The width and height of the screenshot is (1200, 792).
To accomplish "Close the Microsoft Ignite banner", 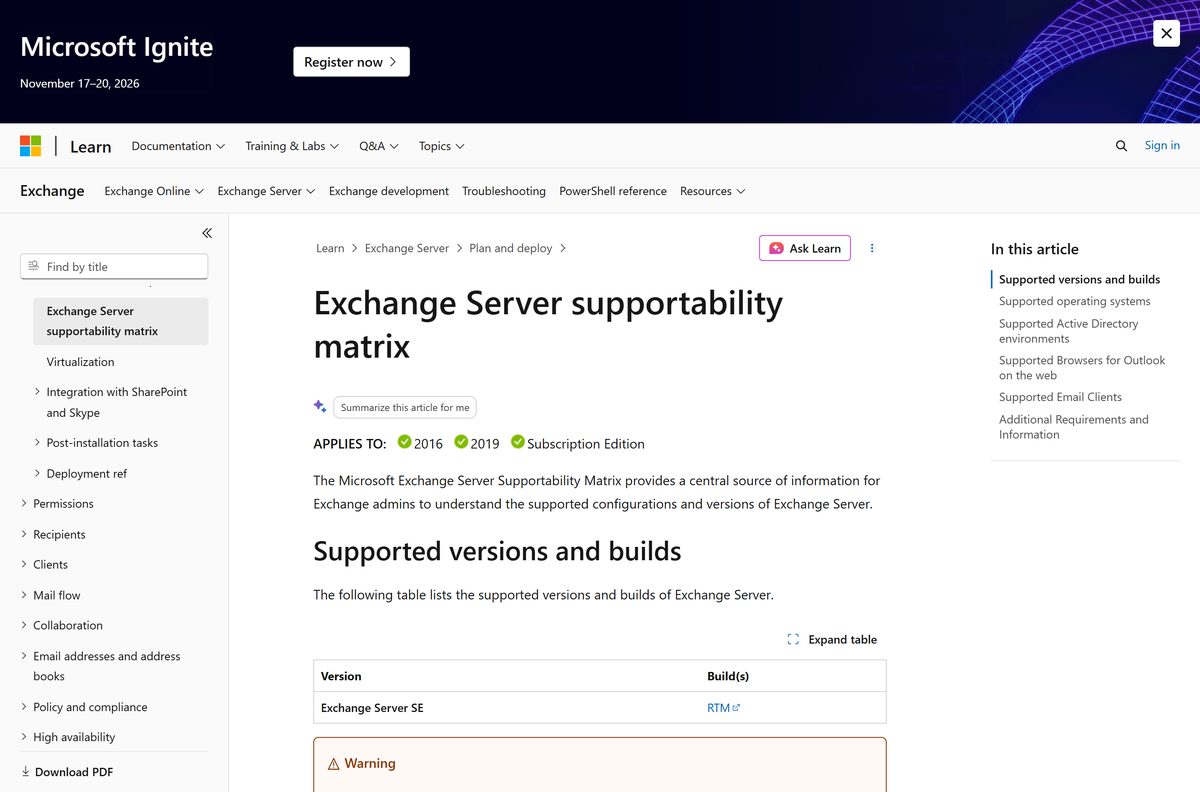I will (x=1166, y=33).
